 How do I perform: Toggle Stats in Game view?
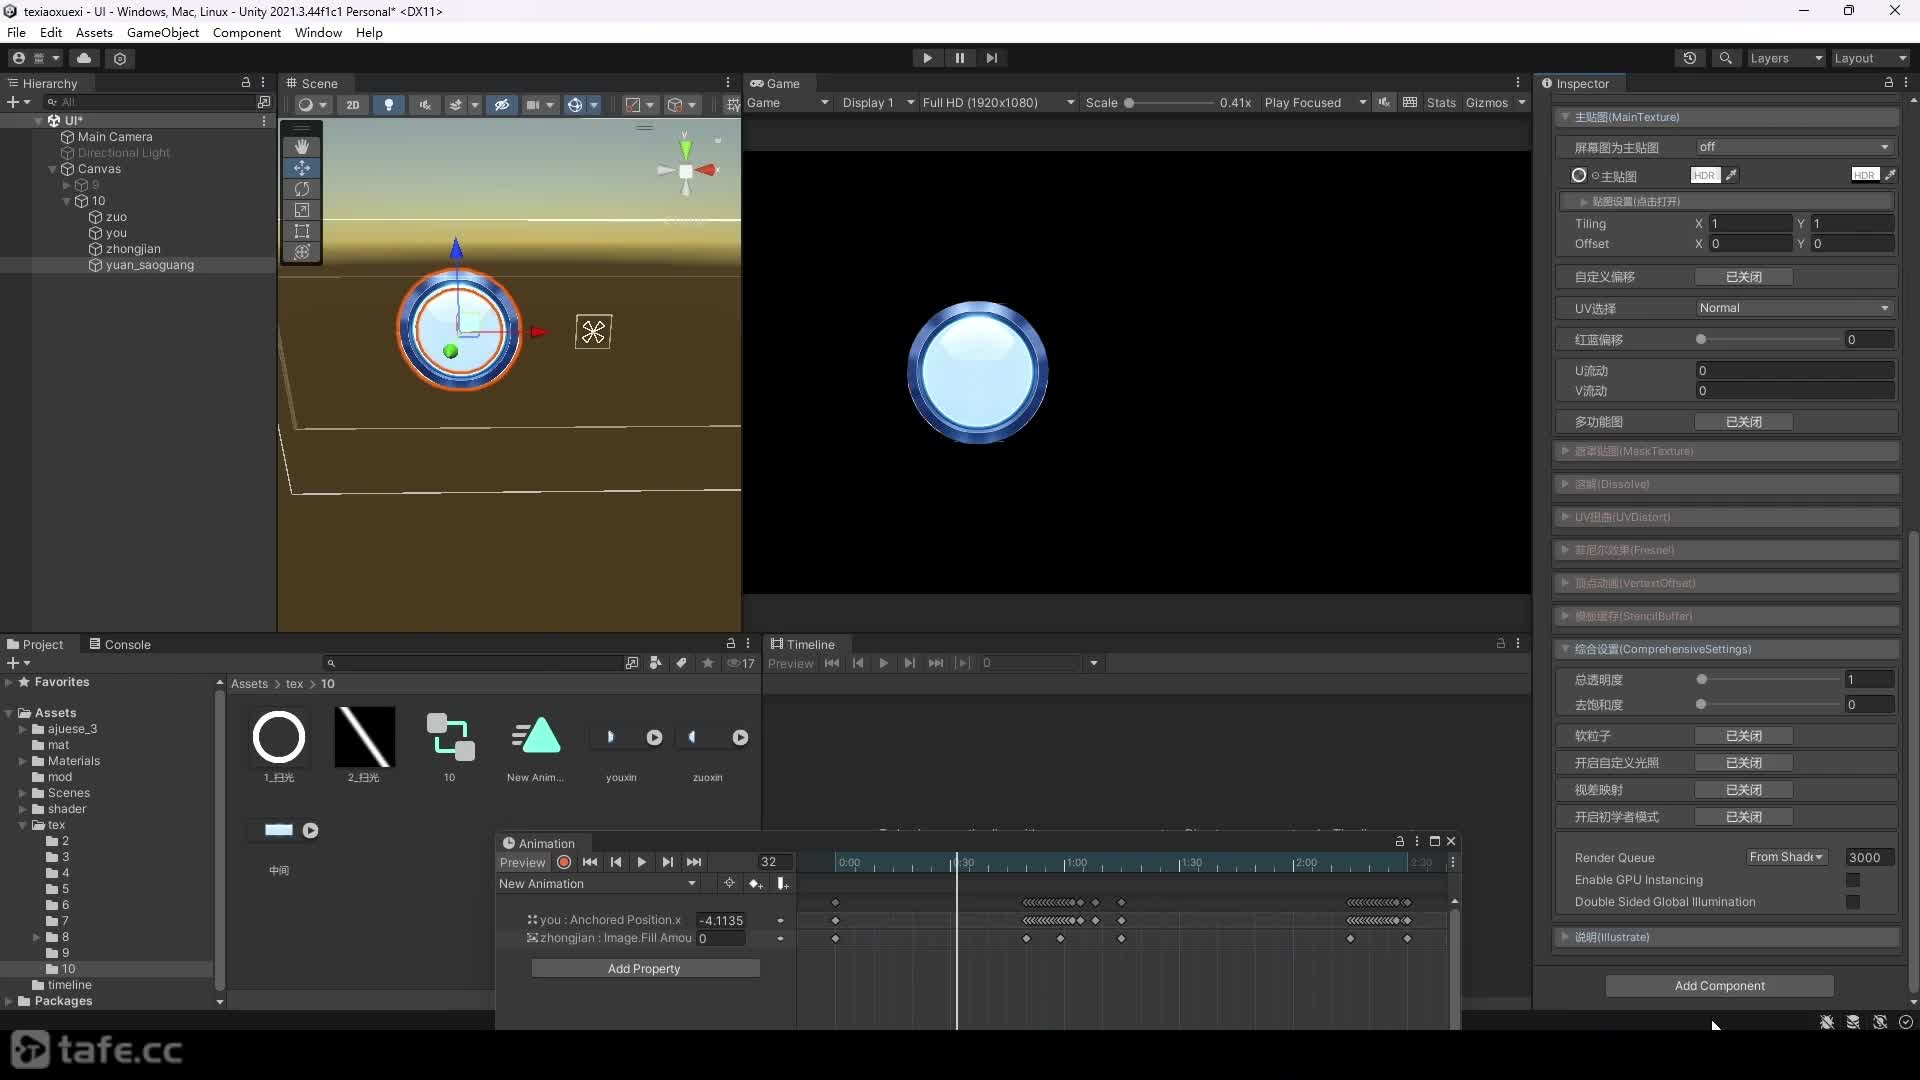1441,103
